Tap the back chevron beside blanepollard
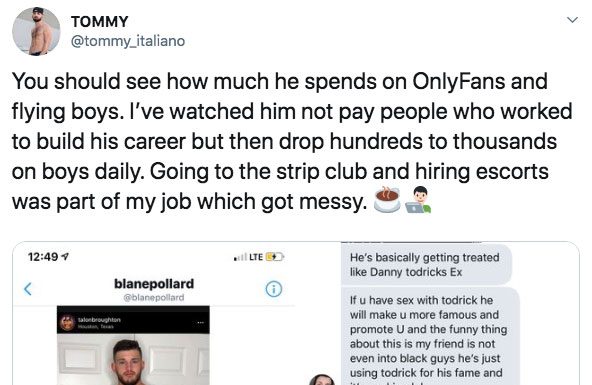The width and height of the screenshot is (592, 385). pyautogui.click(x=28, y=289)
